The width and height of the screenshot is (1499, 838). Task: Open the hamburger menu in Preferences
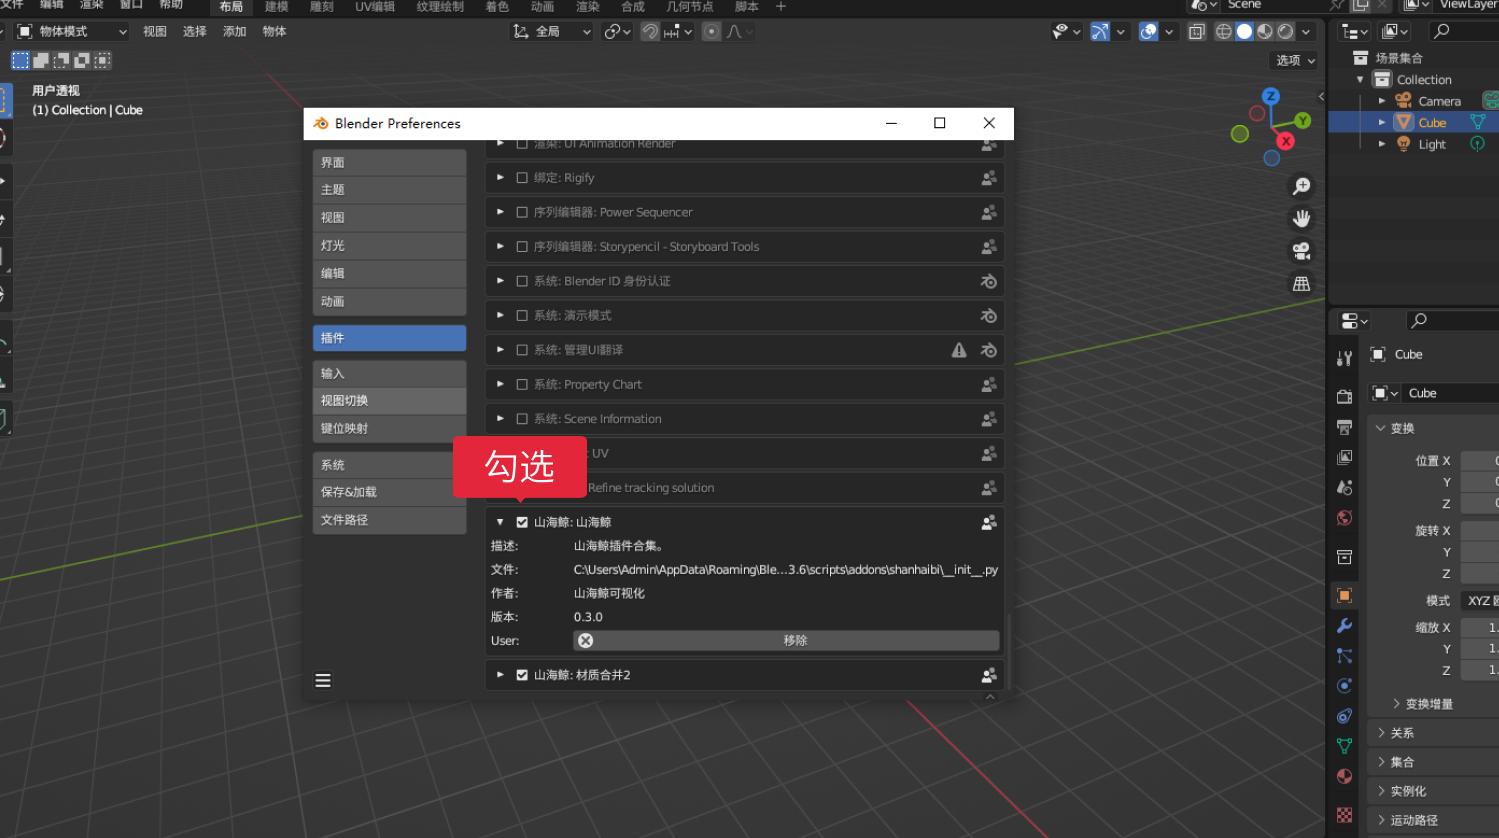323,681
